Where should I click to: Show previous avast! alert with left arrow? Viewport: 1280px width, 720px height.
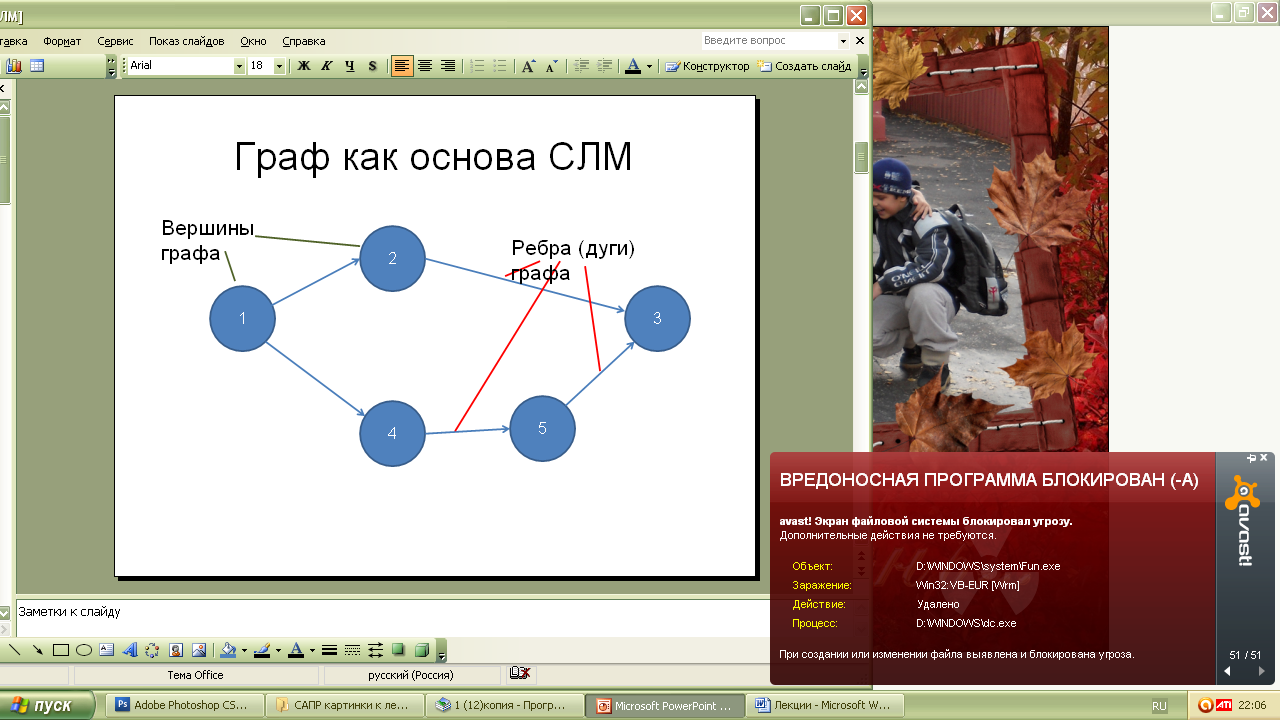tap(1229, 671)
